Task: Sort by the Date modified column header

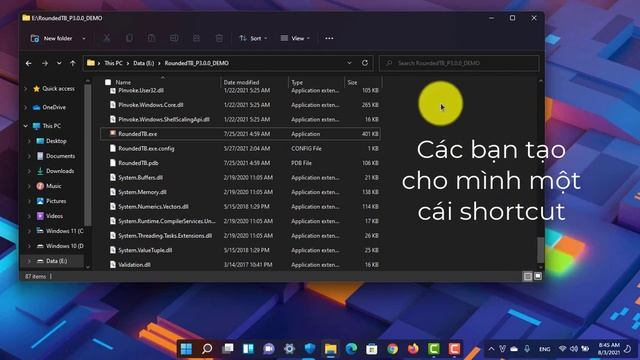Action: tap(241, 82)
